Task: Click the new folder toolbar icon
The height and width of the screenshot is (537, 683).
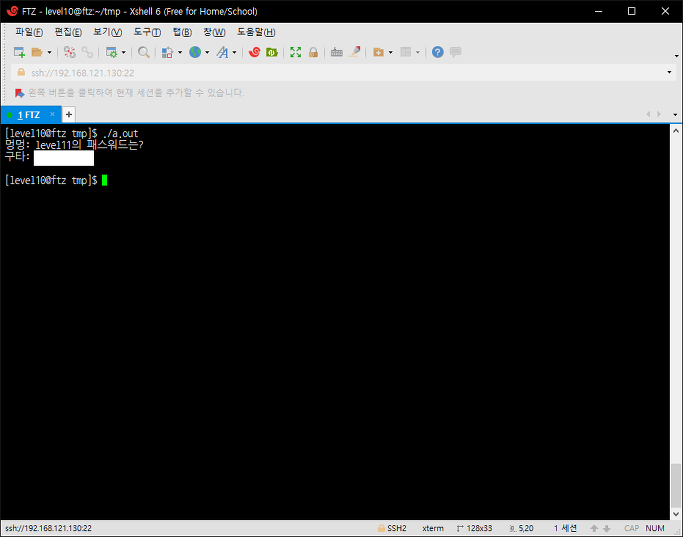Action: pyautogui.click(x=379, y=52)
